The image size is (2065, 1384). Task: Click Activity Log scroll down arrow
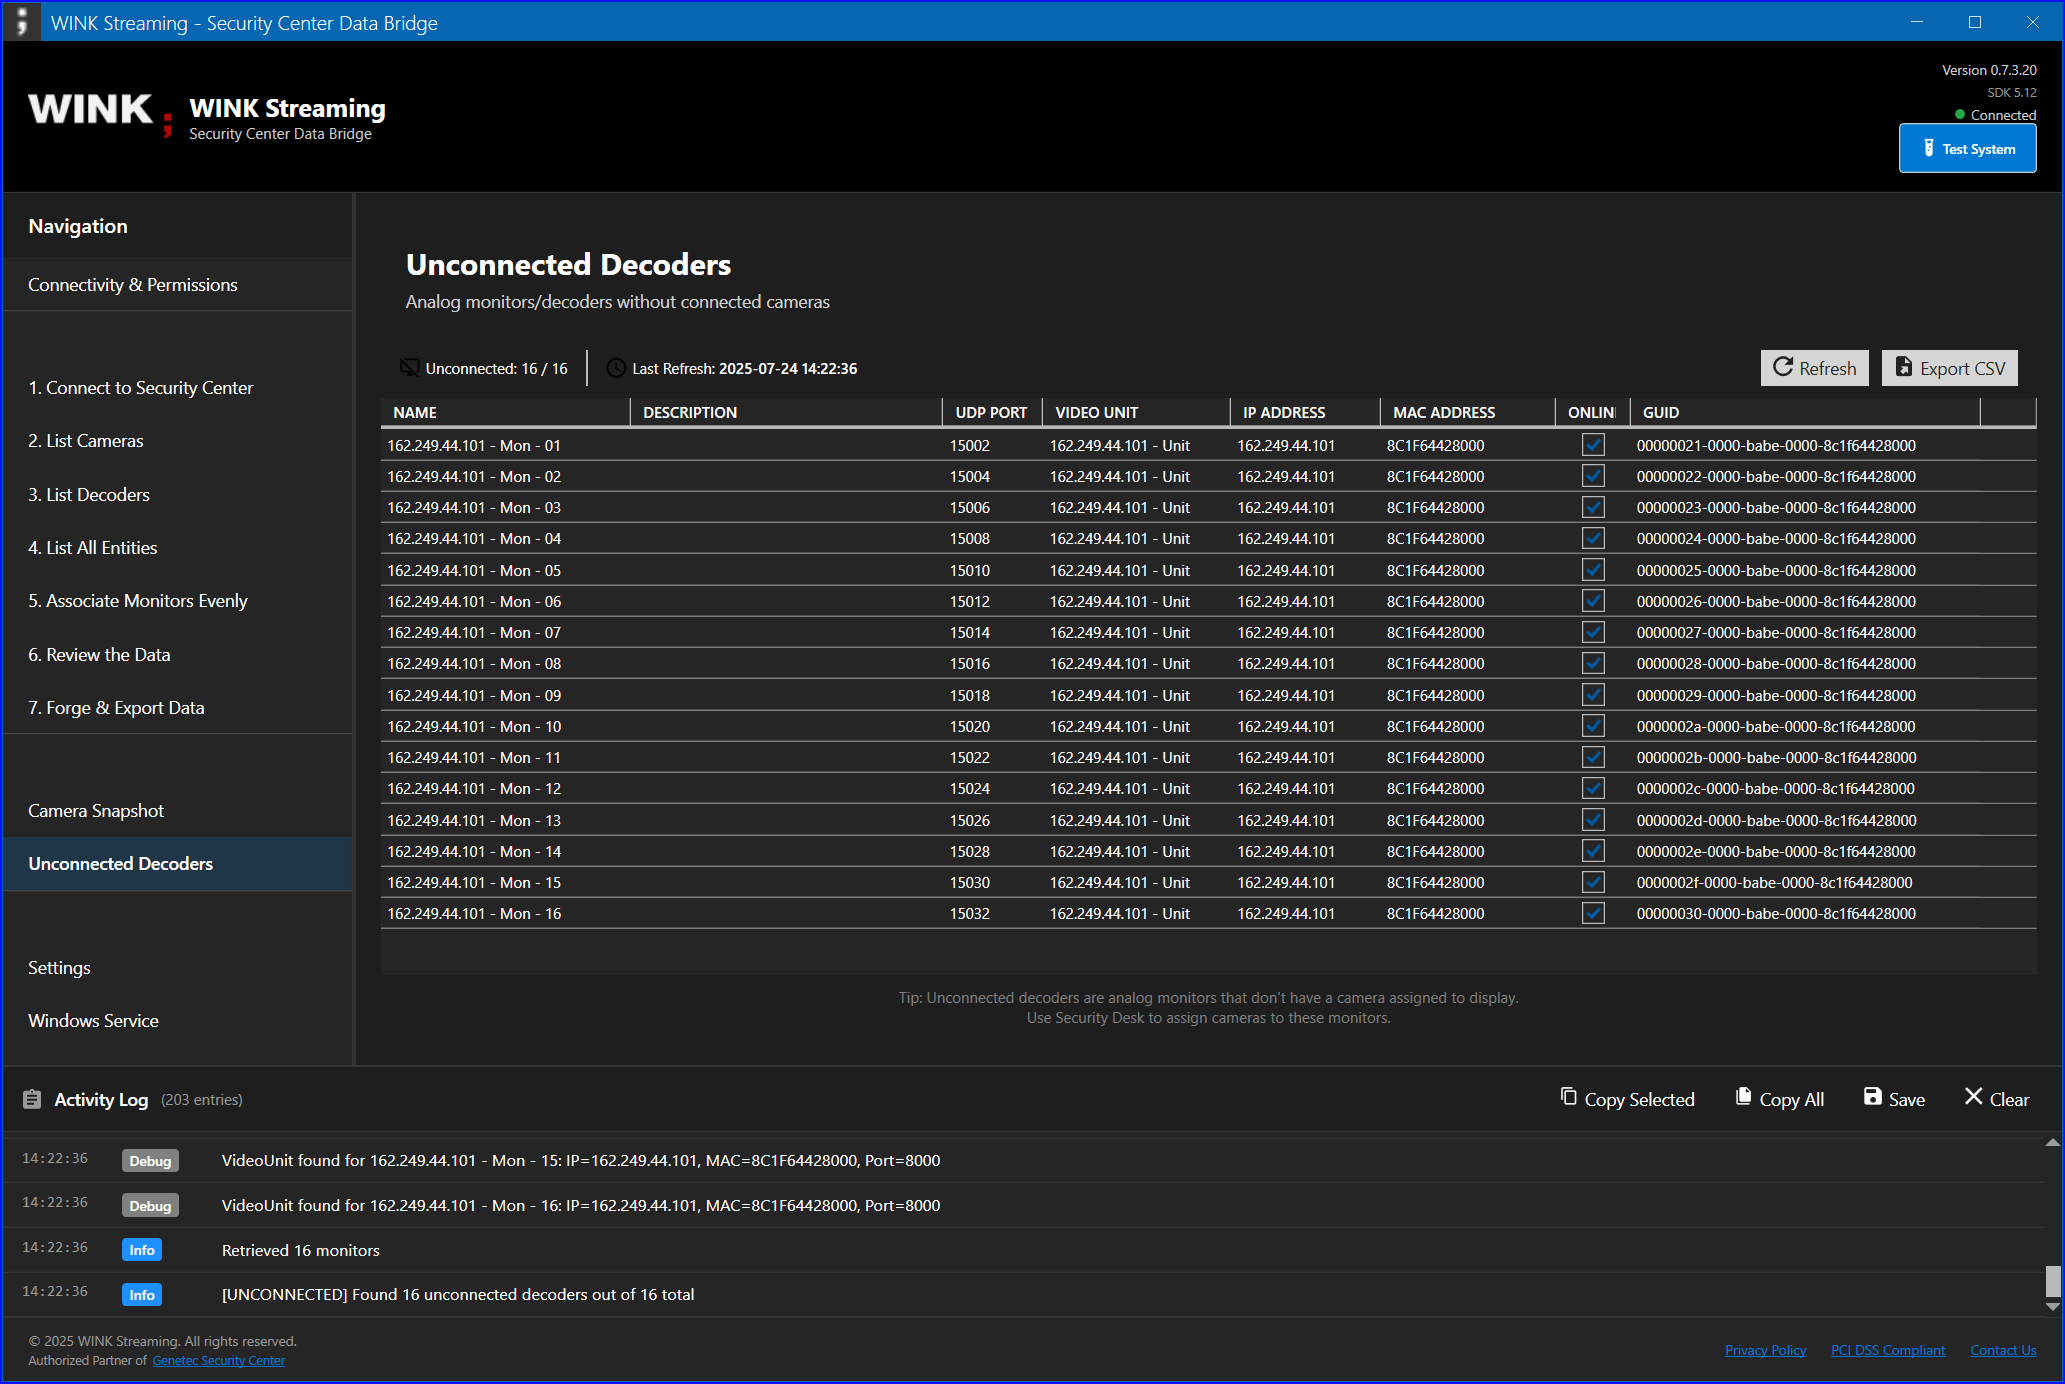[2052, 1307]
